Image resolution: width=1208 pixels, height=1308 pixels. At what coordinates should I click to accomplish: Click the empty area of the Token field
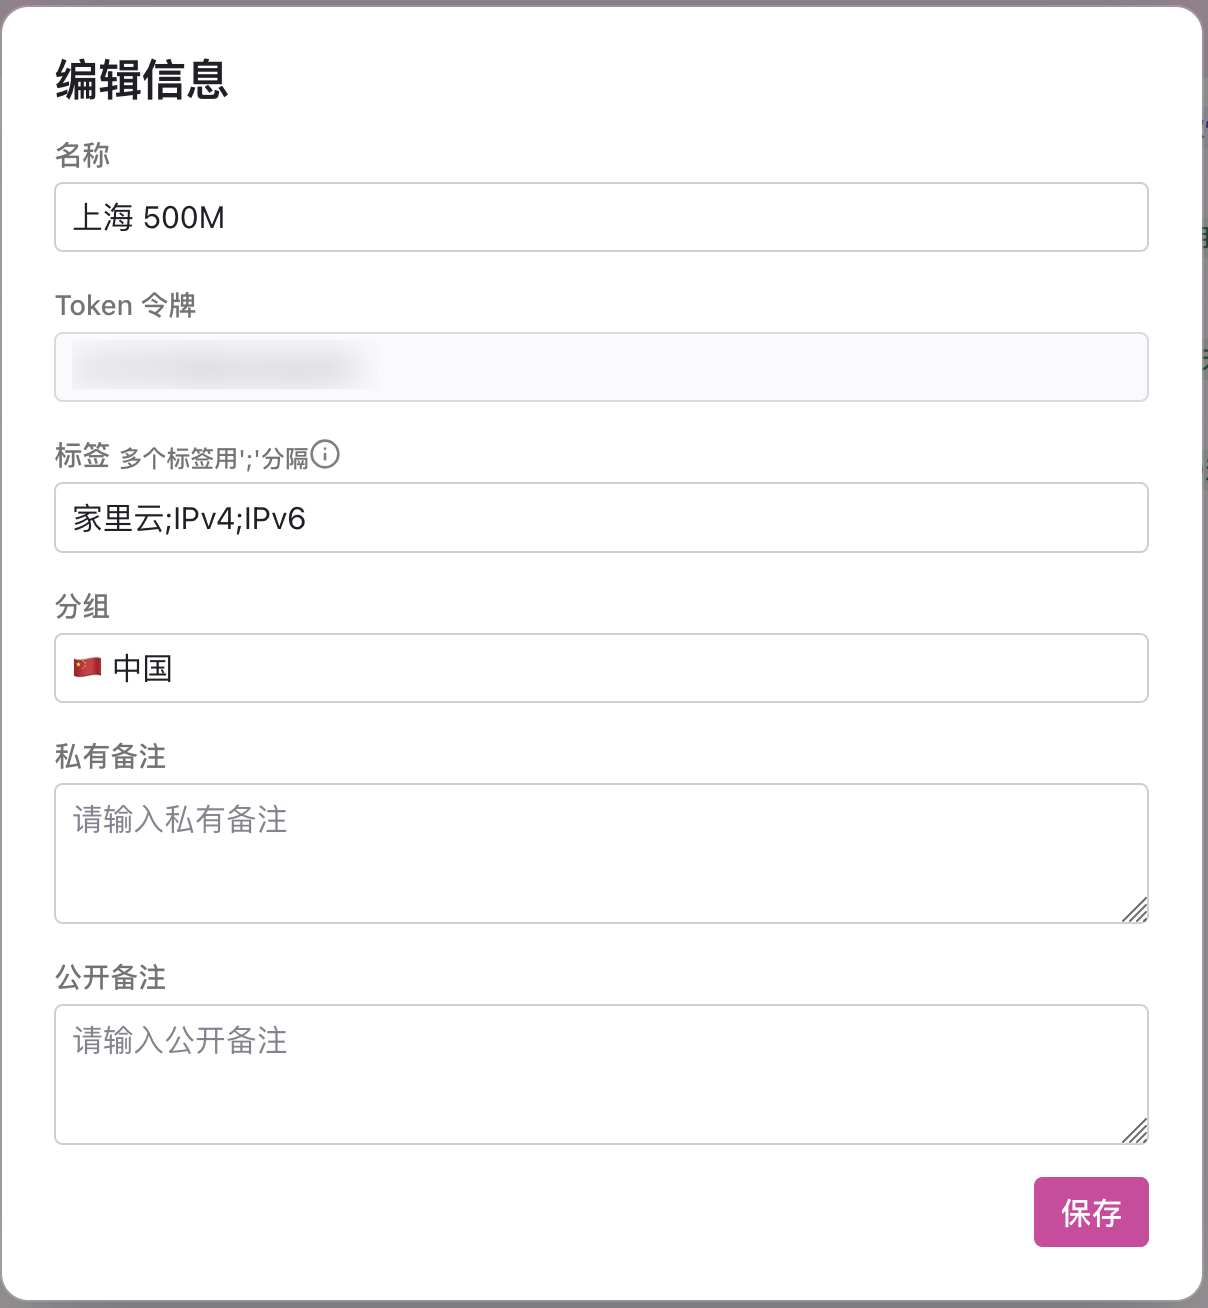click(760, 367)
